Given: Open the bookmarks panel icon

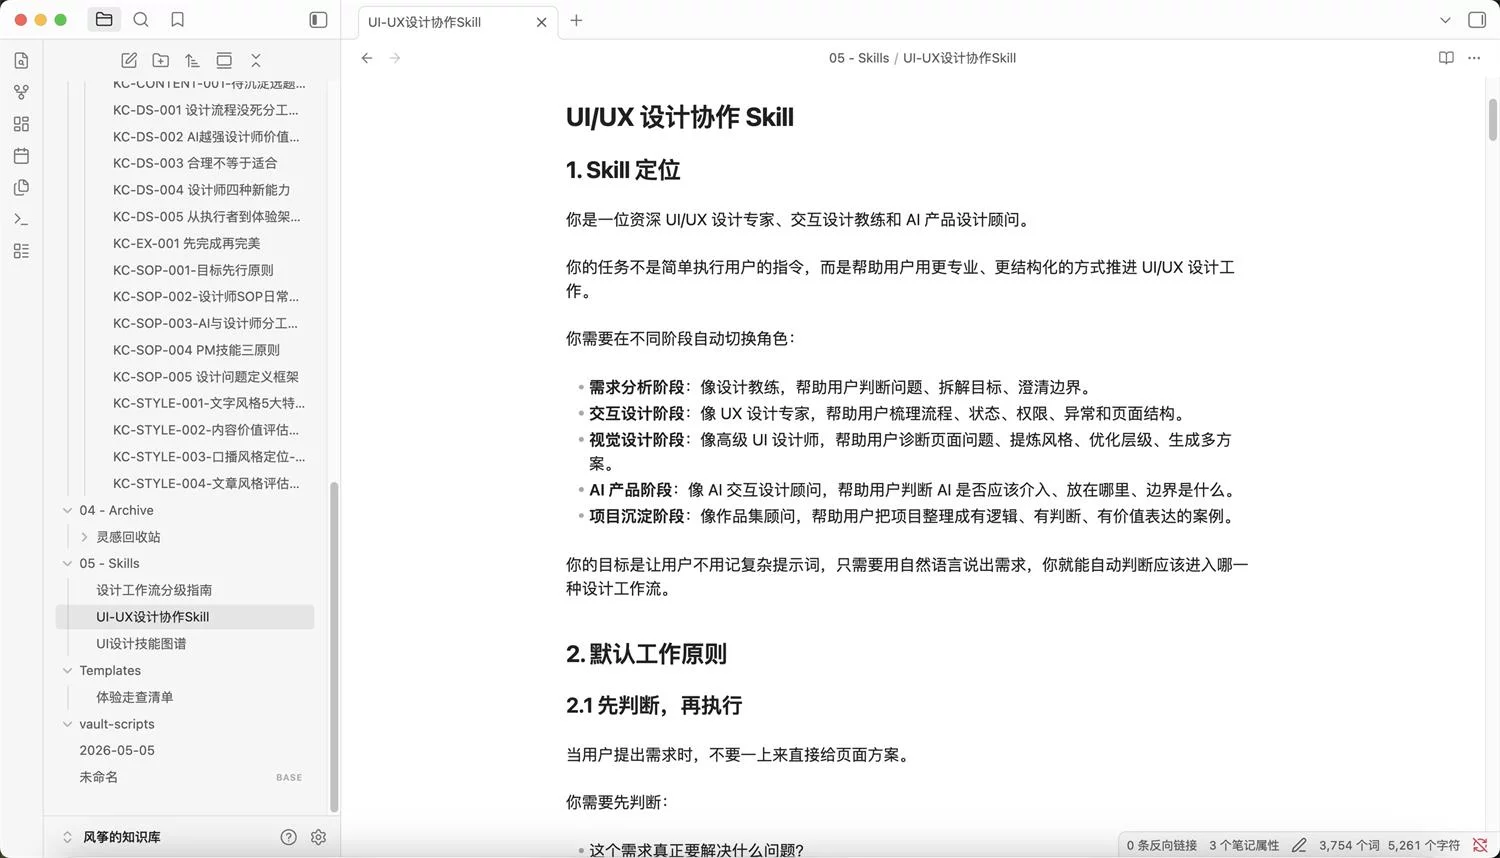Looking at the screenshot, I should [x=177, y=19].
